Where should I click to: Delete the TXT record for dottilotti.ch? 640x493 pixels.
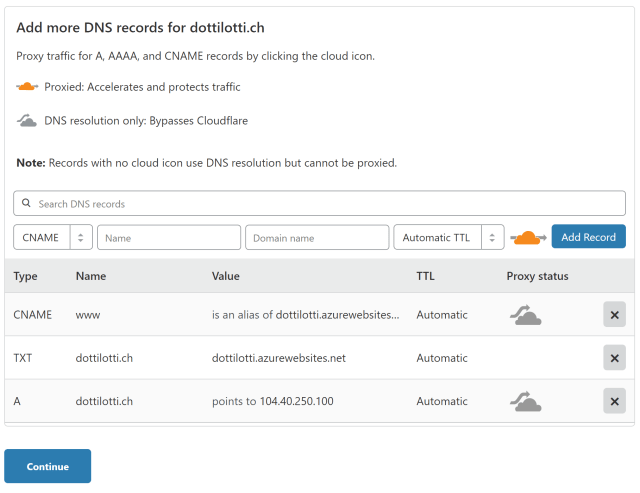(x=614, y=358)
